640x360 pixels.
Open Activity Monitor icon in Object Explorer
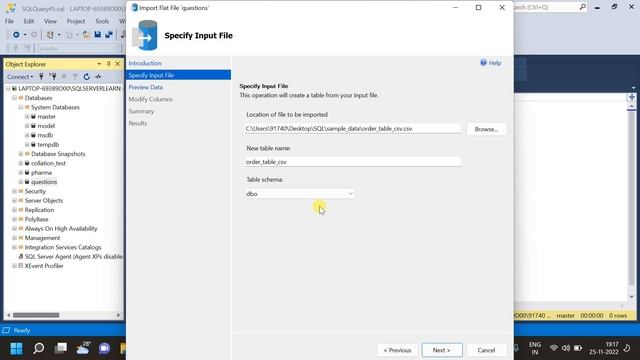click(x=98, y=76)
